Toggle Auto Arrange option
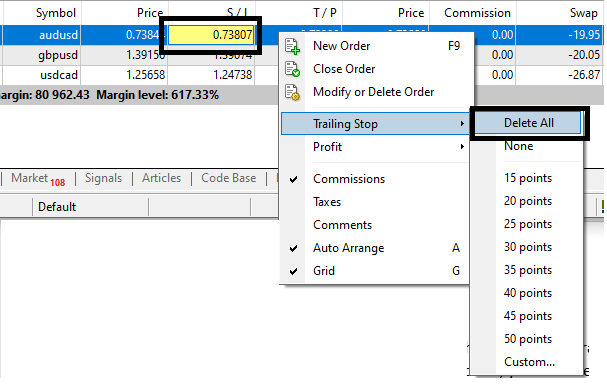The image size is (607, 386). [376, 248]
